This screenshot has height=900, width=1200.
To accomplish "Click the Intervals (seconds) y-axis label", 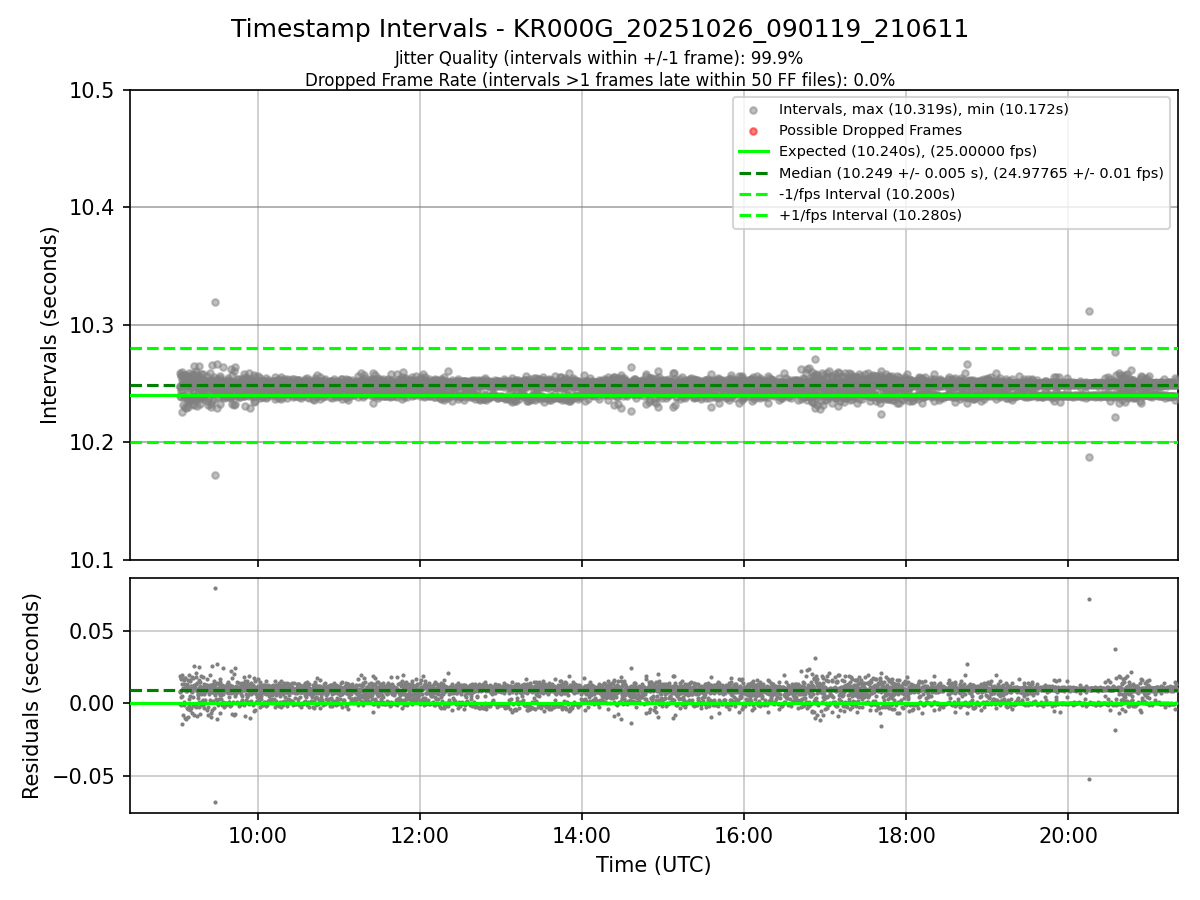I will (x=50, y=325).
